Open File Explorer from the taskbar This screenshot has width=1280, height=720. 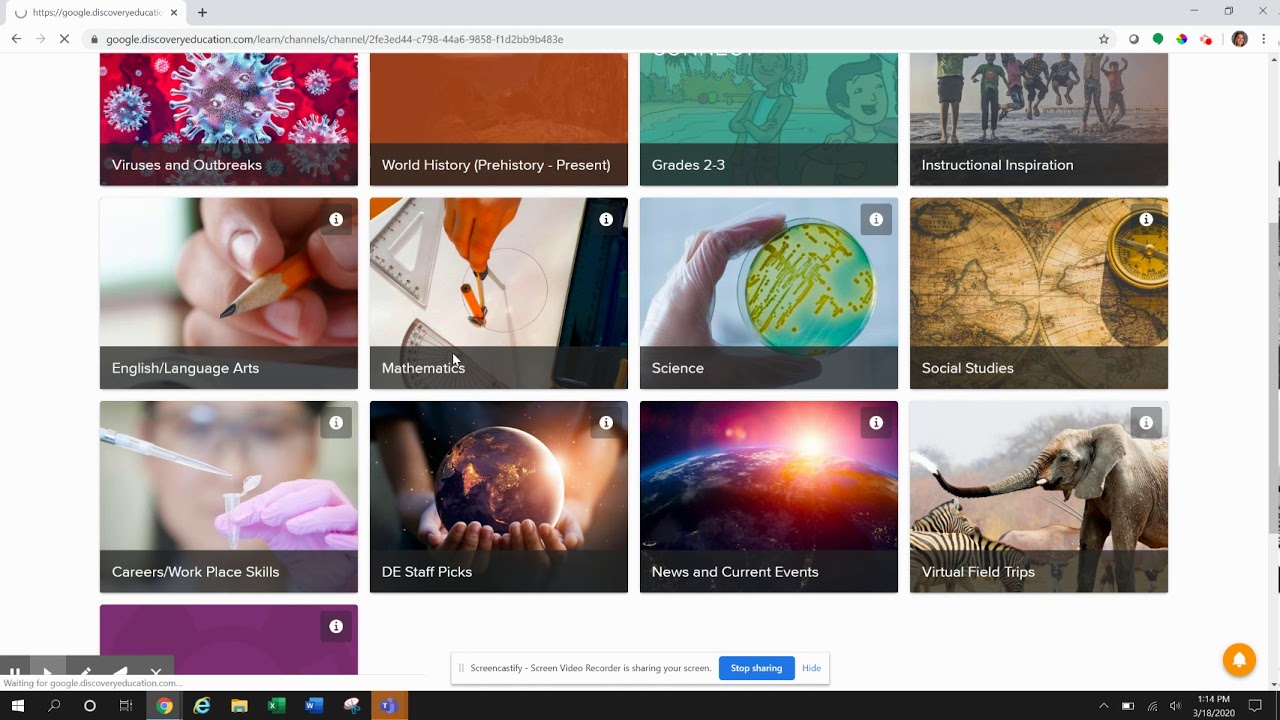(239, 706)
